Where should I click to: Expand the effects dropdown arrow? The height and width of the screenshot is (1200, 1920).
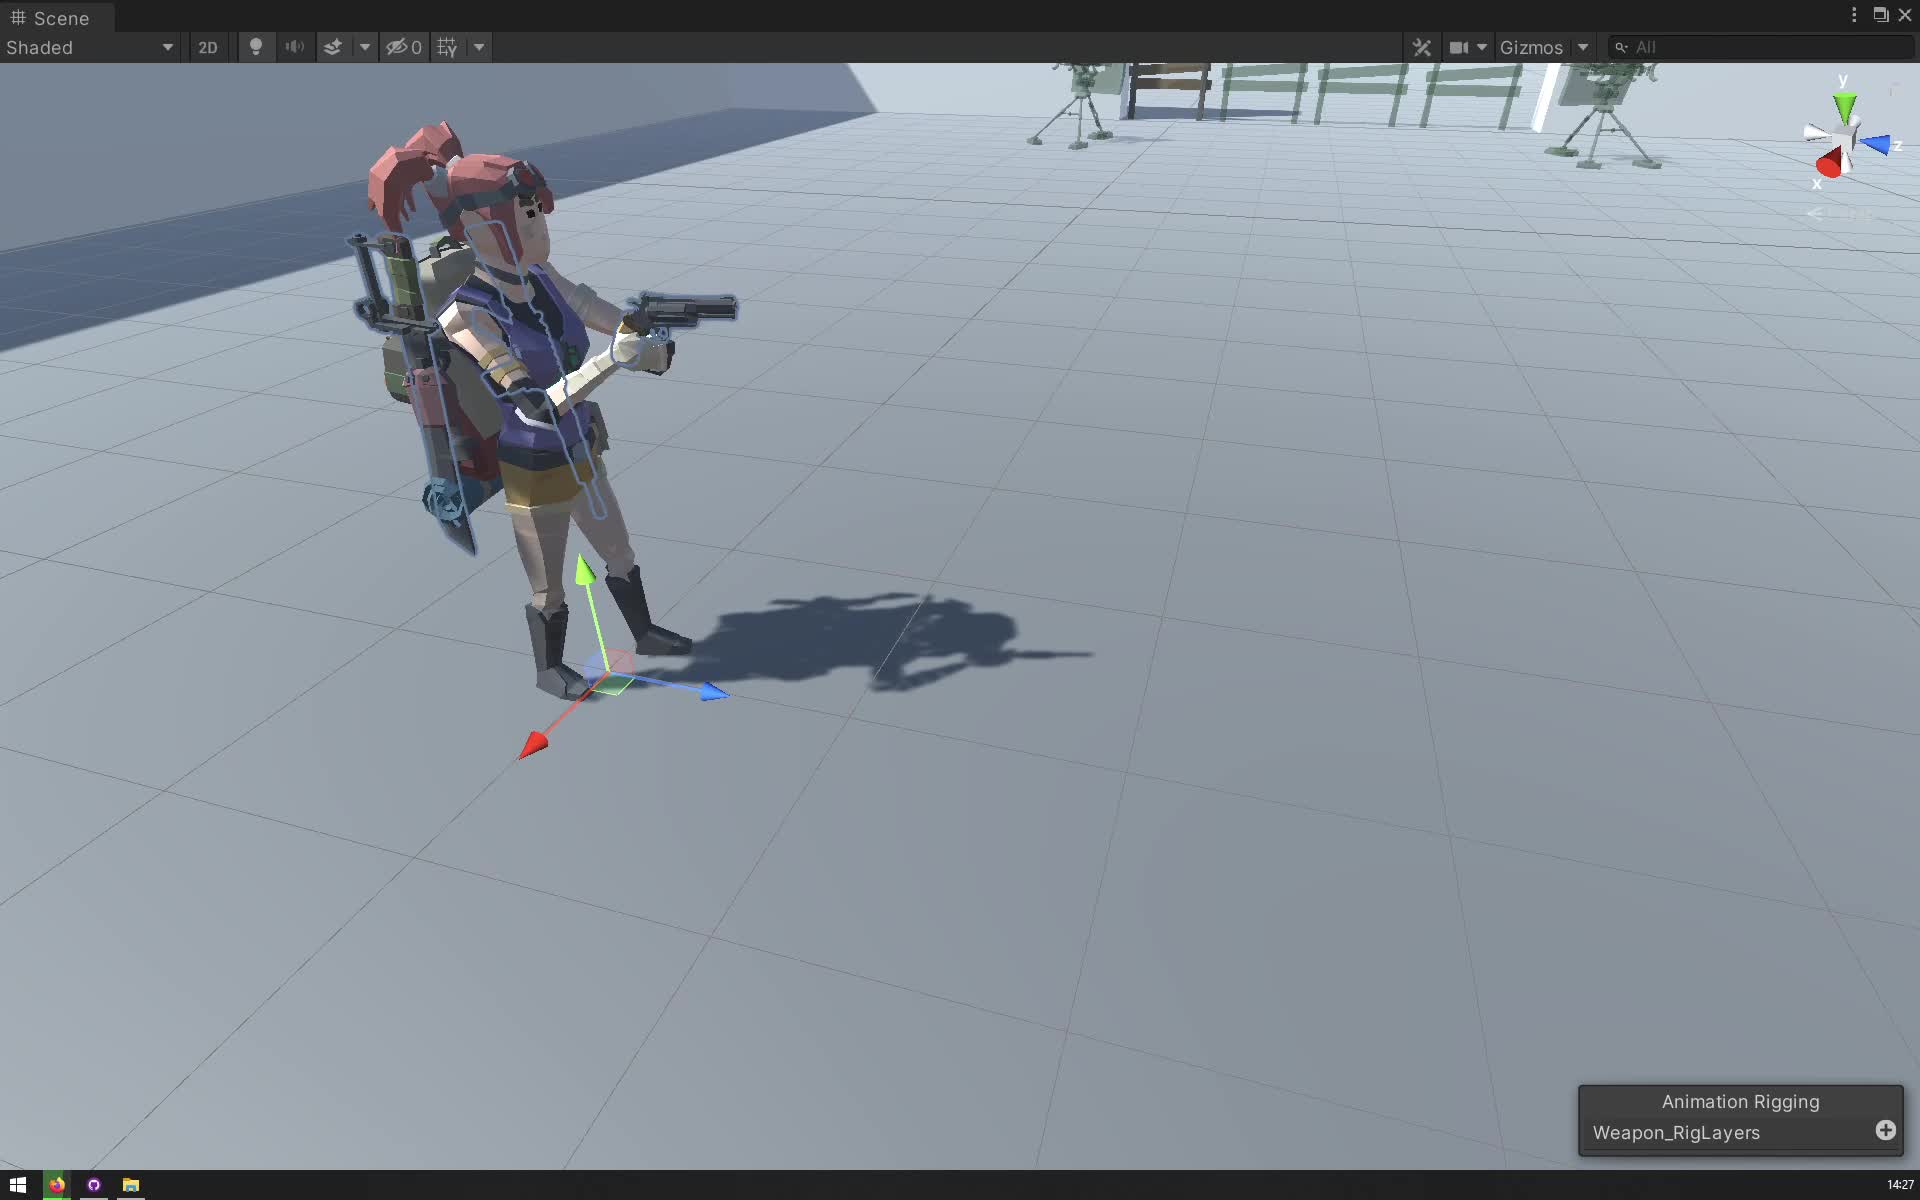[x=364, y=47]
